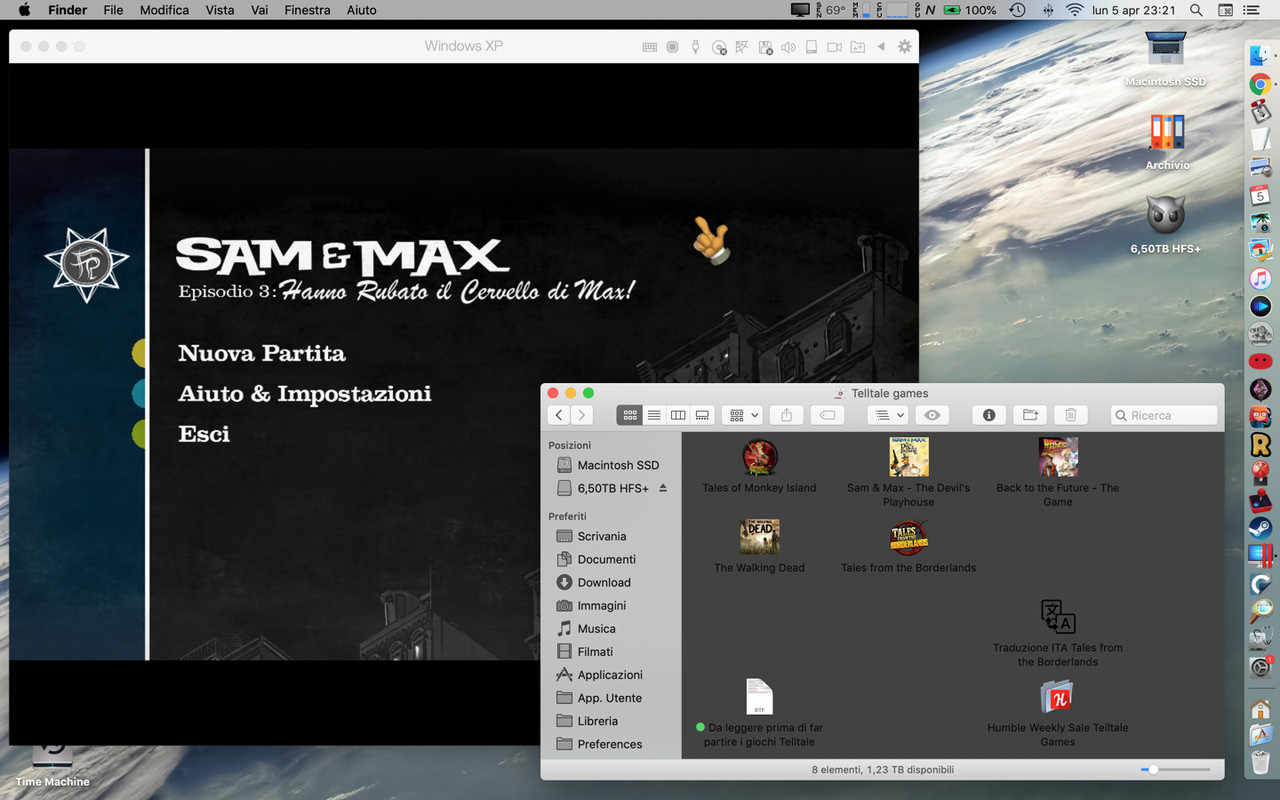Click the edit tags button in Finder toolbar

point(827,415)
